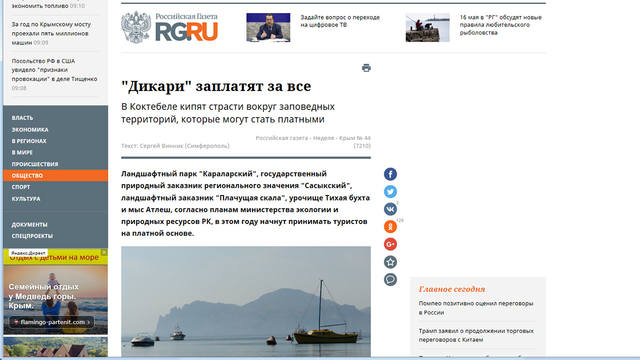Share the article on Twitter
Viewport: 640px width, 360px height.
tap(390, 191)
